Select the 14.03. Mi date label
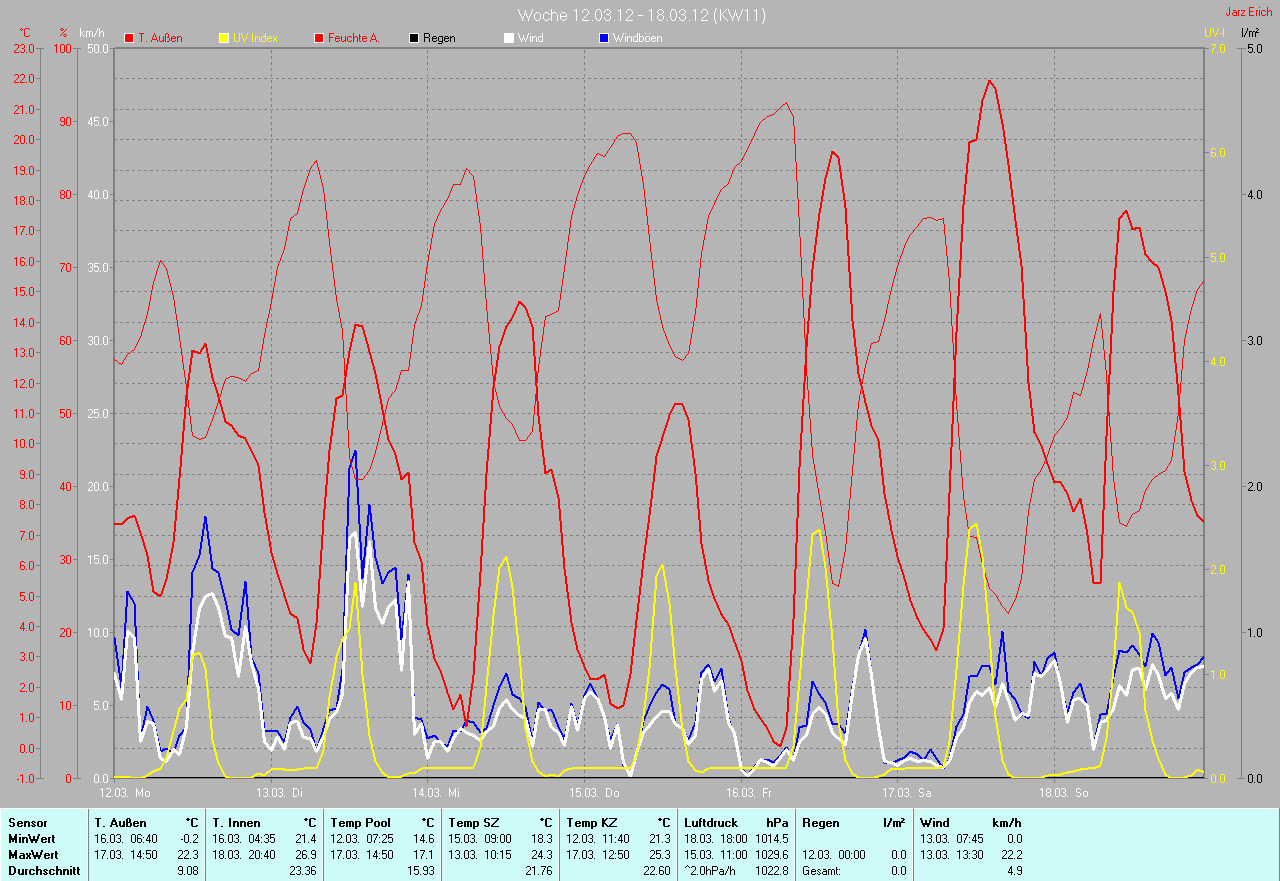Screen dimensions: 1280x881 click(x=437, y=792)
